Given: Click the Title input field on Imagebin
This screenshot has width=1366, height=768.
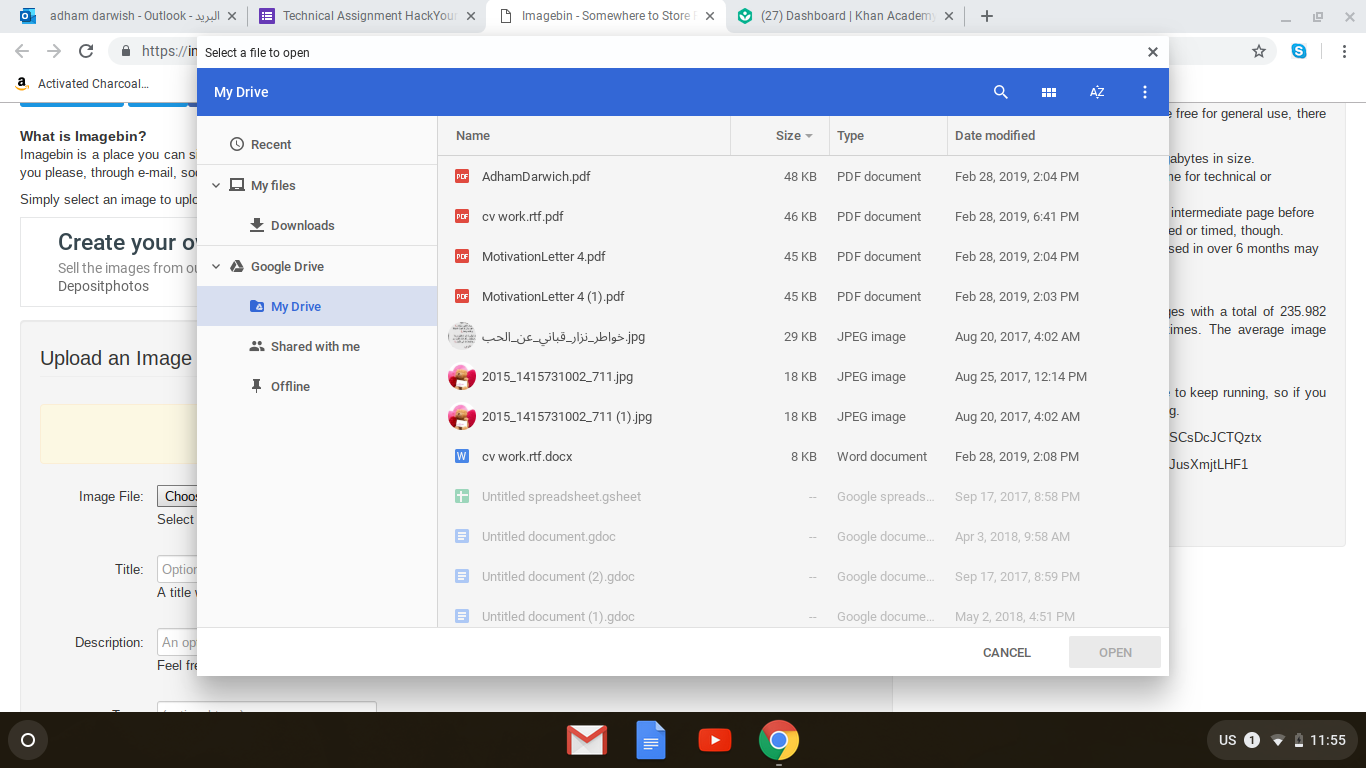Looking at the screenshot, I should point(177,569).
